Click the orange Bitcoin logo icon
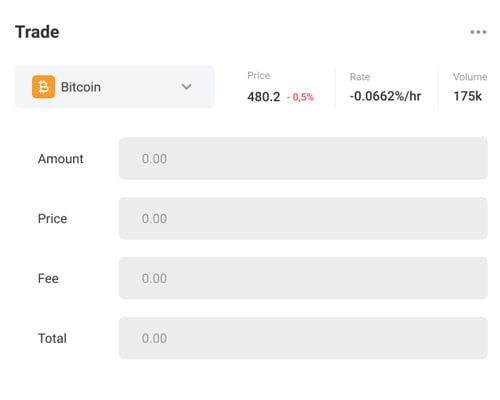500x400 pixels. [43, 87]
